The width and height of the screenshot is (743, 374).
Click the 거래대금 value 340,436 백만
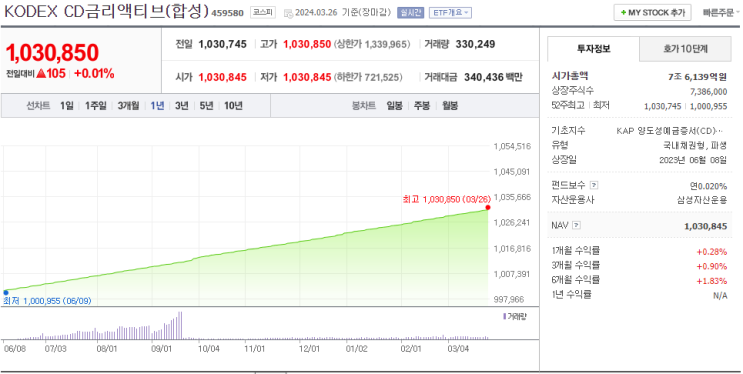pos(493,77)
